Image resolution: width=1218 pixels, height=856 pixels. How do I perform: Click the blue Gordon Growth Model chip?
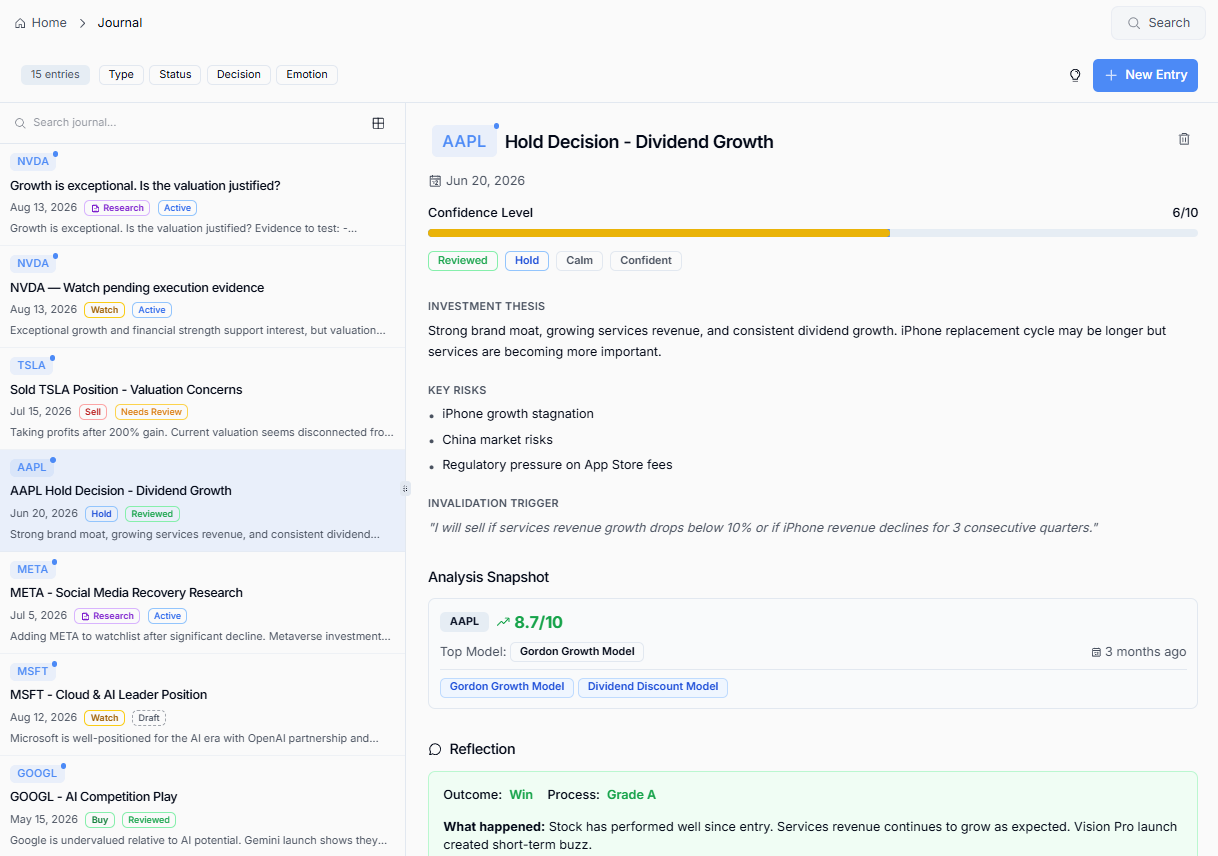click(507, 687)
